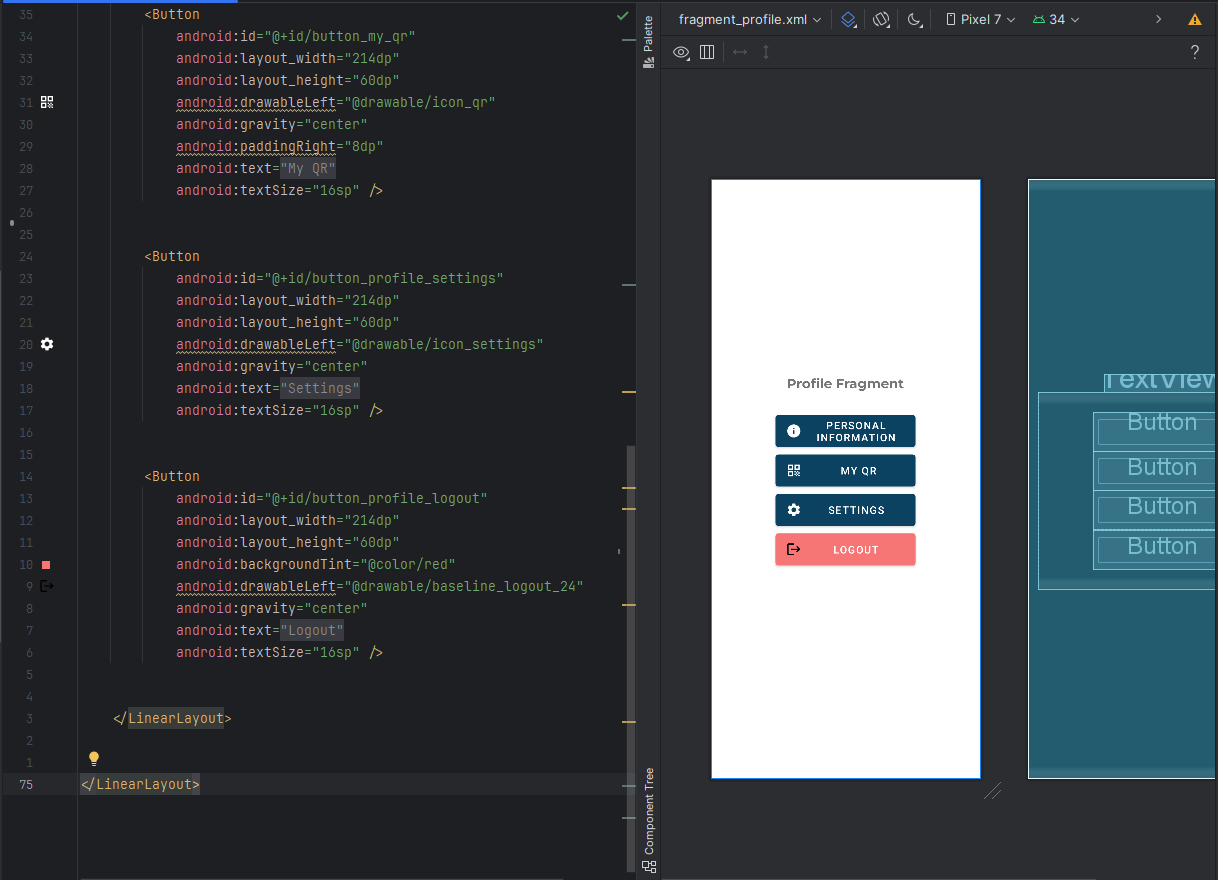1218x880 pixels.
Task: Click the yellow lightbulb quick-fix icon
Action: [x=94, y=758]
